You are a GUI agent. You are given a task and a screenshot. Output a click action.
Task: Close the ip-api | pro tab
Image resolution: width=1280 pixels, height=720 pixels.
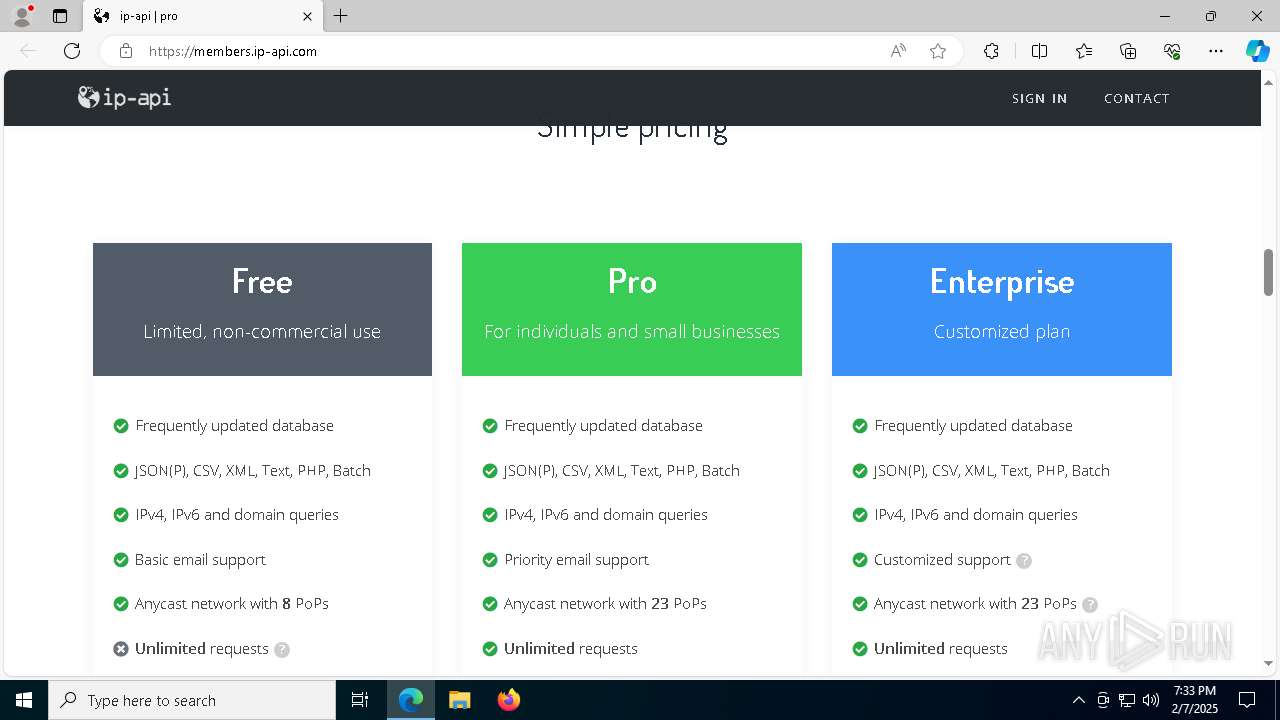tap(307, 16)
